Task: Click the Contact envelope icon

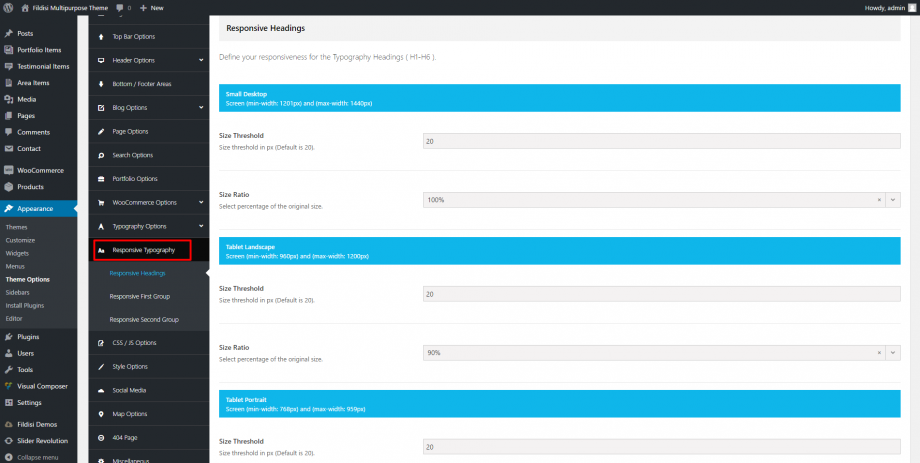Action: point(9,148)
